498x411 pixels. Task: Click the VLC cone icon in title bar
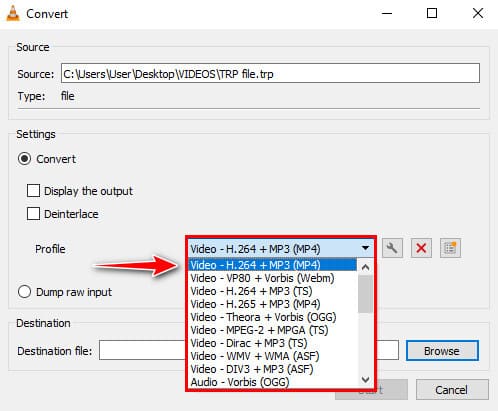pyautogui.click(x=13, y=14)
